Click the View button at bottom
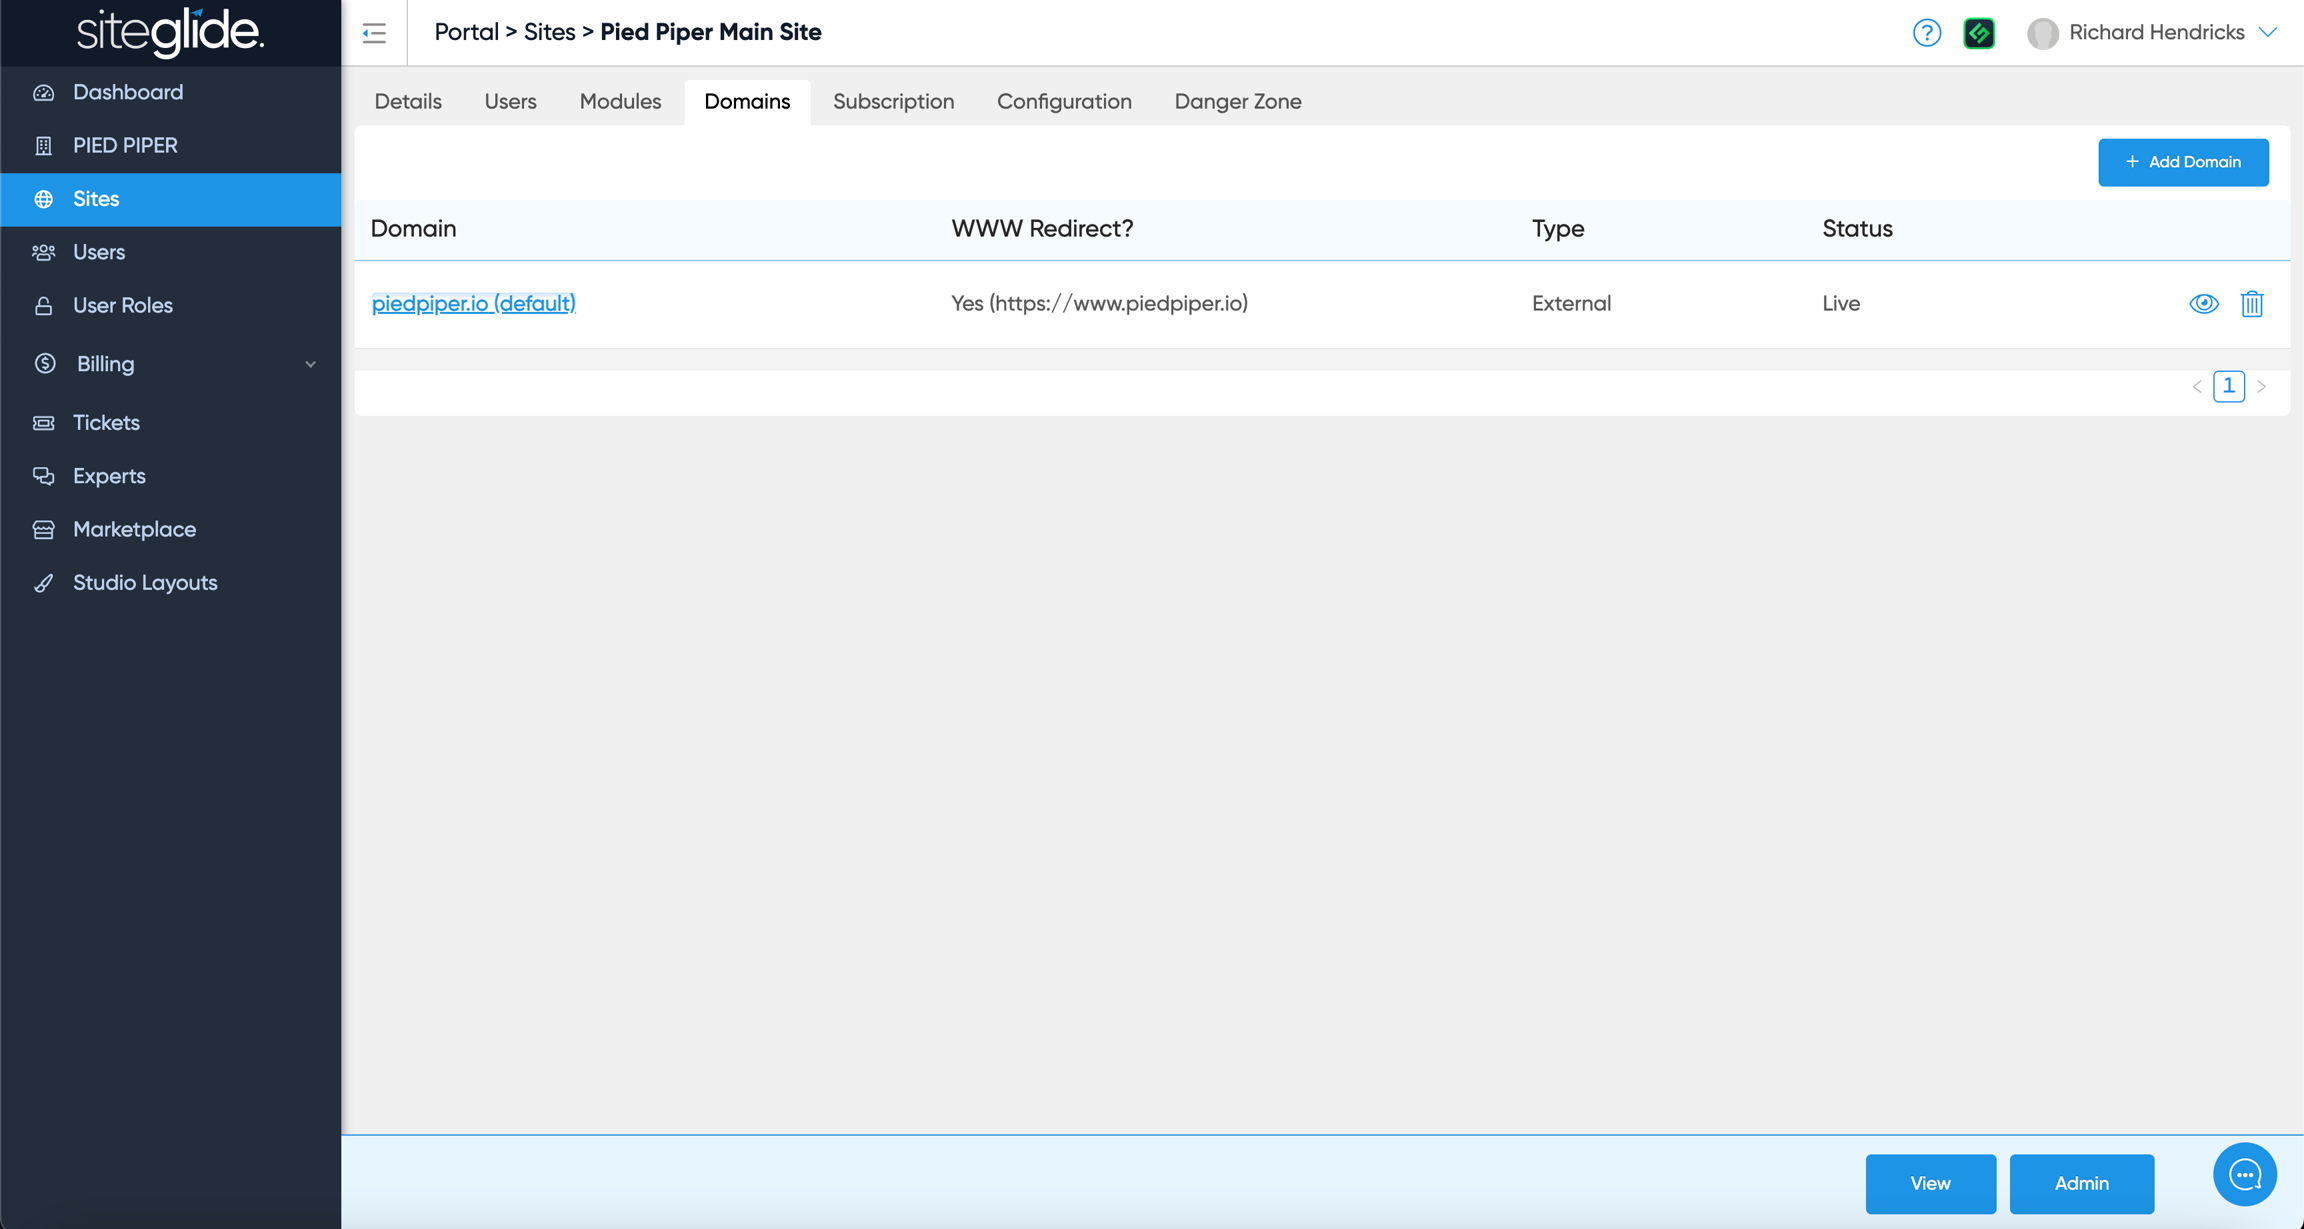Viewport: 2304px width, 1229px height. tap(1930, 1183)
